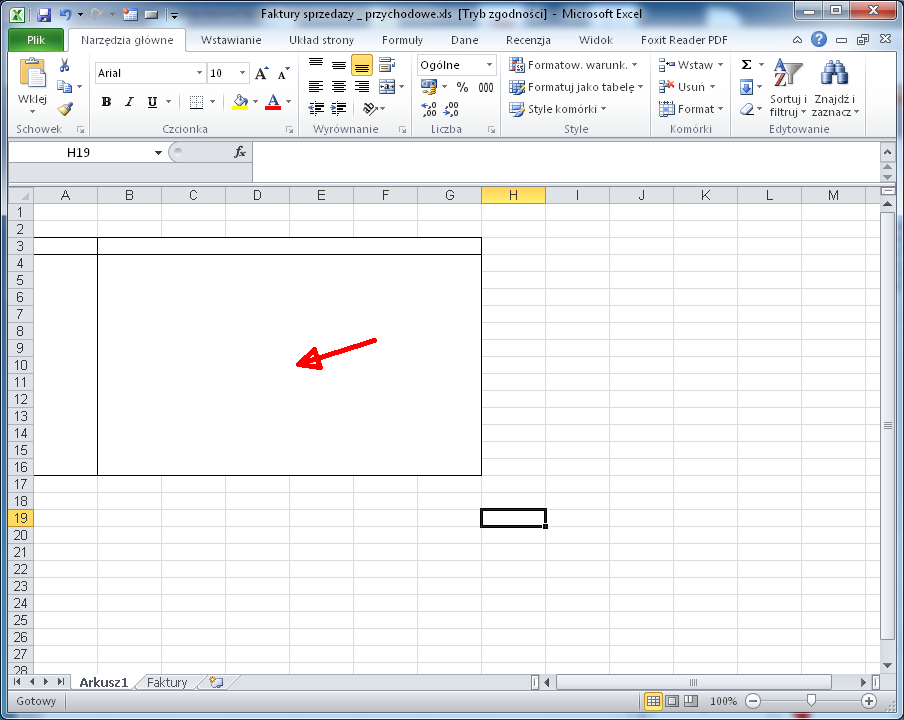Toggle Italic formatting
This screenshot has height=720, width=904.
point(130,102)
